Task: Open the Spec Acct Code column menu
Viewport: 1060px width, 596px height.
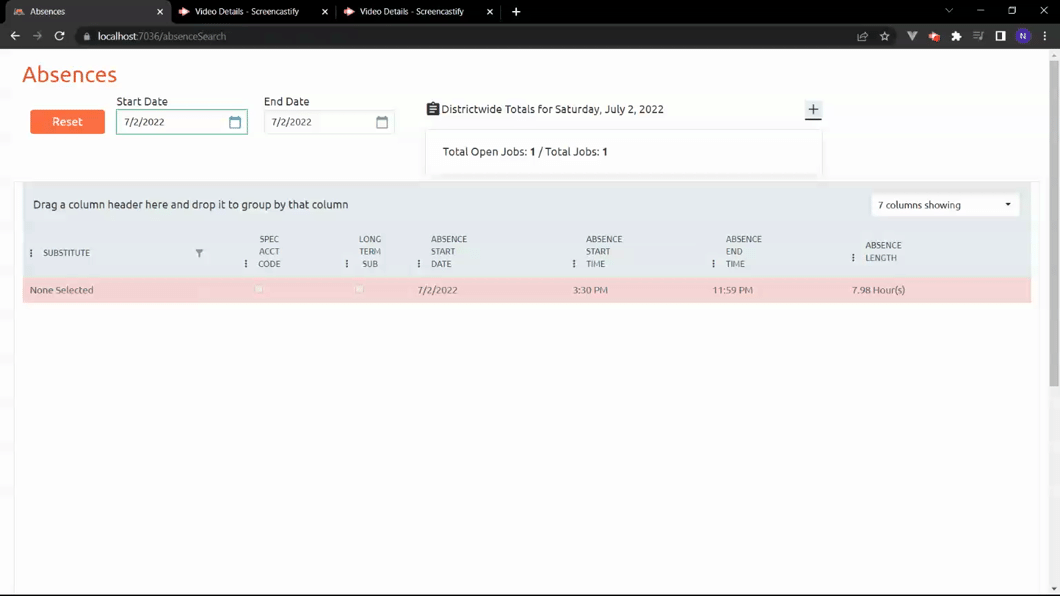Action: pos(246,264)
